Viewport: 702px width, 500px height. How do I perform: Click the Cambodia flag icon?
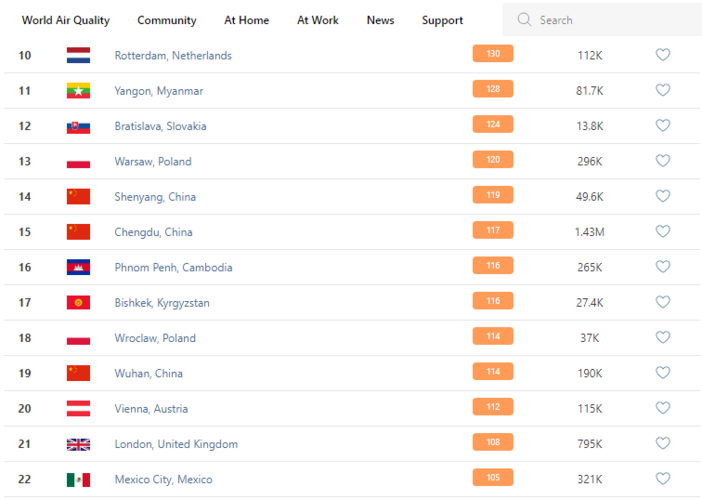click(78, 267)
